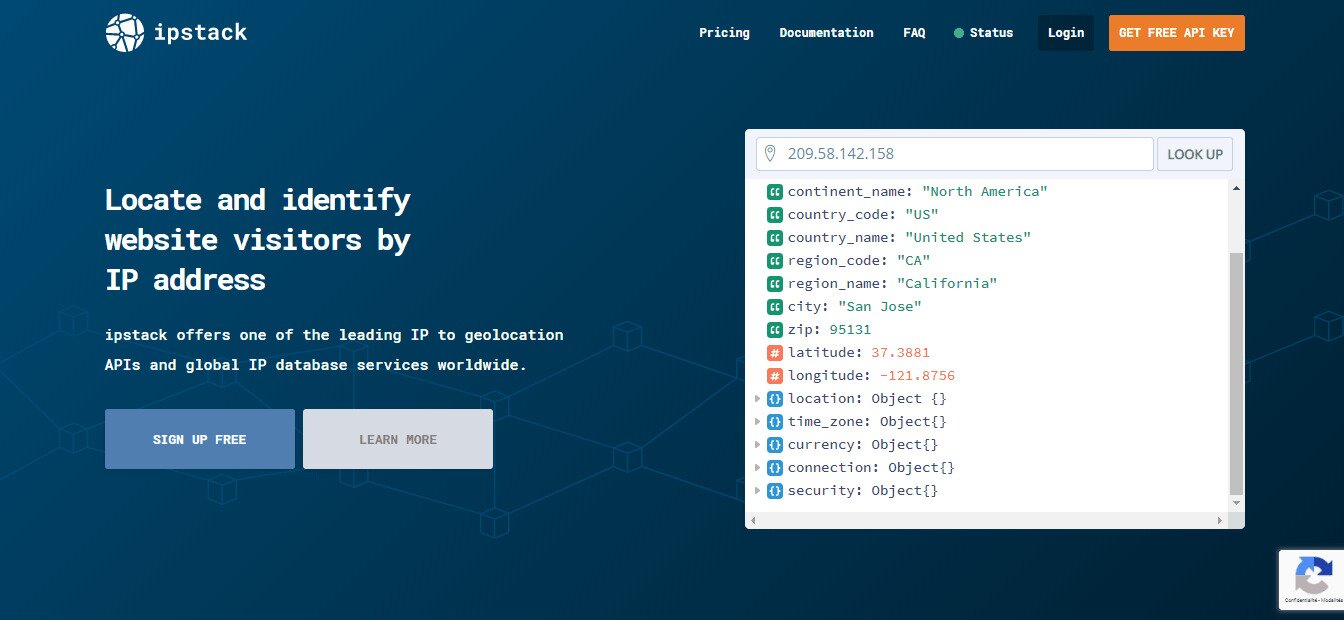The image size is (1344, 620).
Task: Click the number type icon beside longitude
Action: (x=775, y=376)
